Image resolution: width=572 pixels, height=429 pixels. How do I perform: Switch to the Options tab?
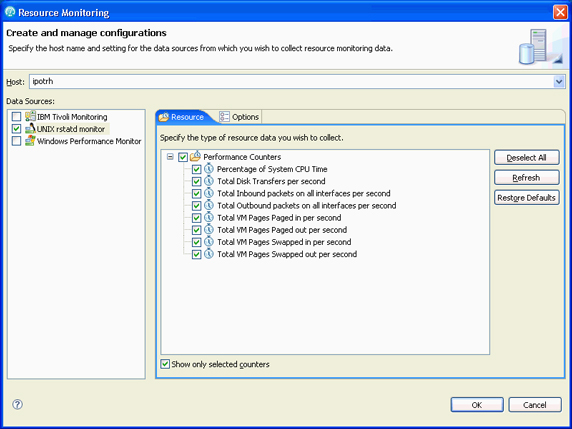click(239, 117)
